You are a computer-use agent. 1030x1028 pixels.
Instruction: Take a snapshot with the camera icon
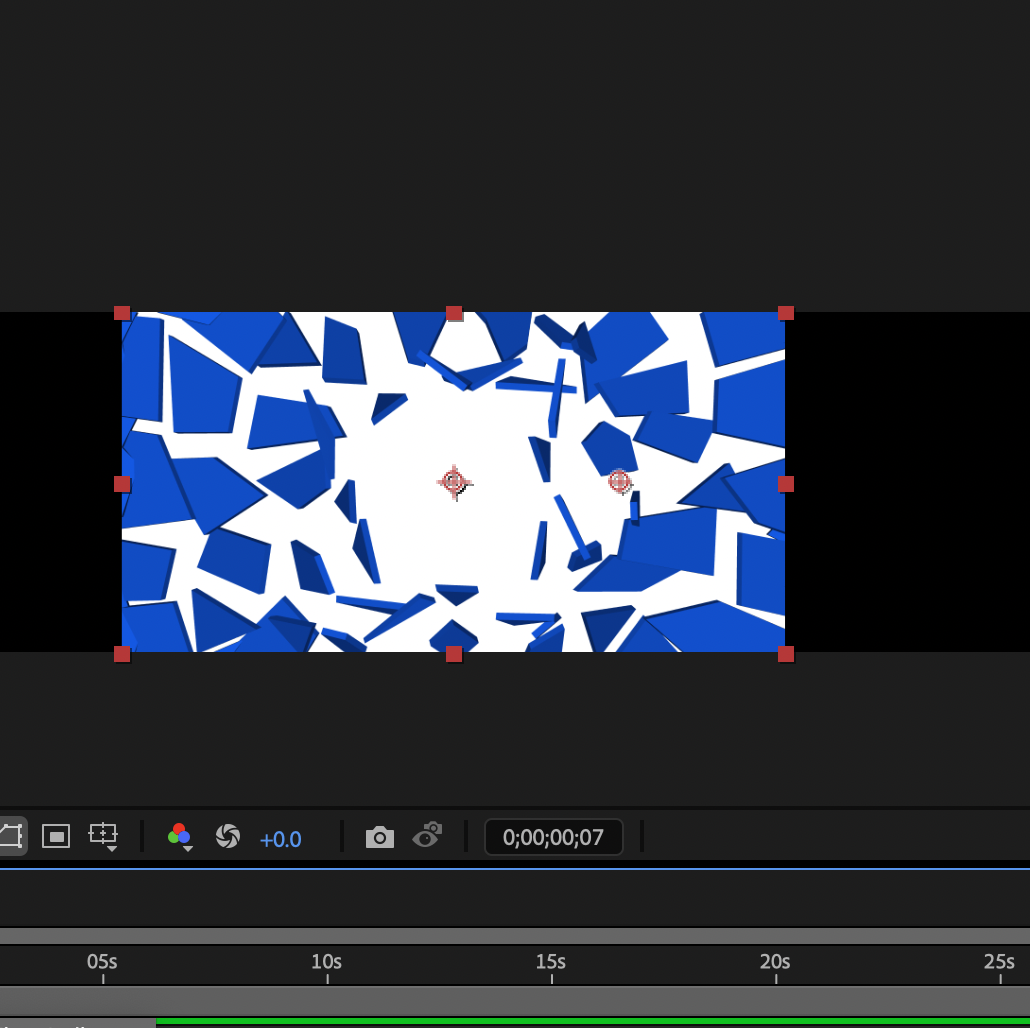click(x=380, y=837)
